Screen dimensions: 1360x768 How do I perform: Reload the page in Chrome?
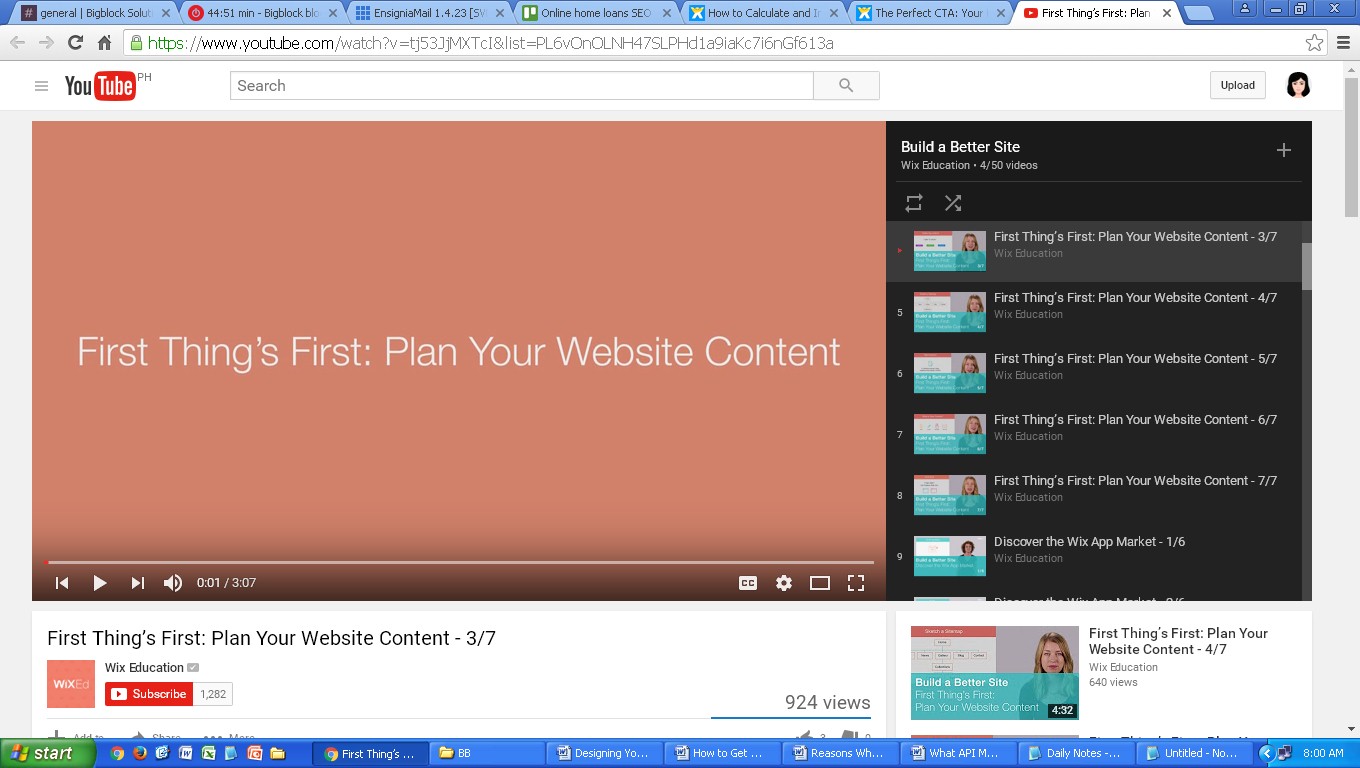75,43
